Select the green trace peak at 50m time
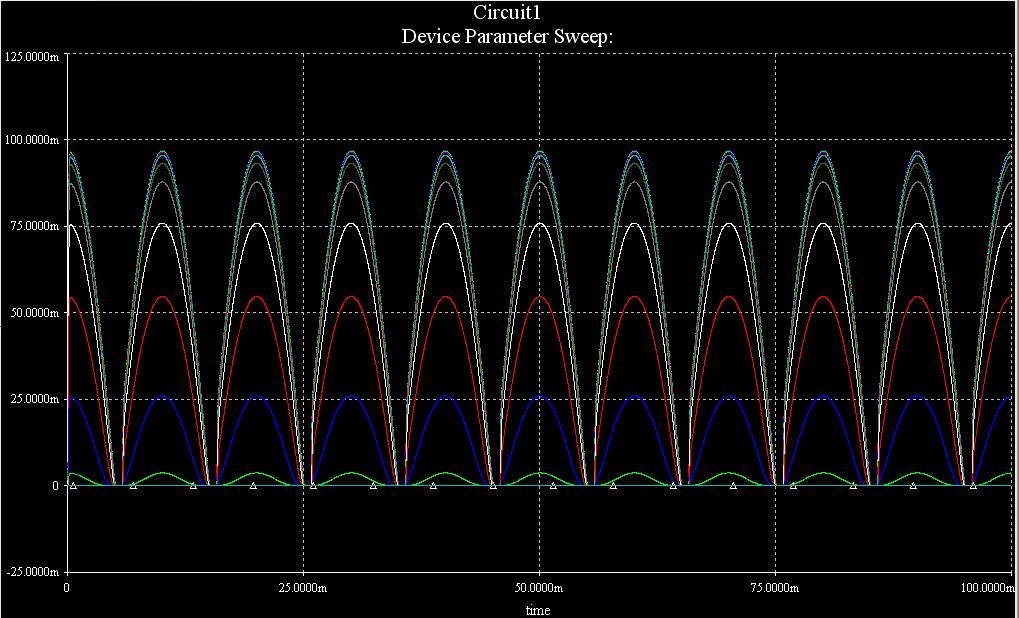Viewport: 1019px width, 618px height. [x=540, y=473]
